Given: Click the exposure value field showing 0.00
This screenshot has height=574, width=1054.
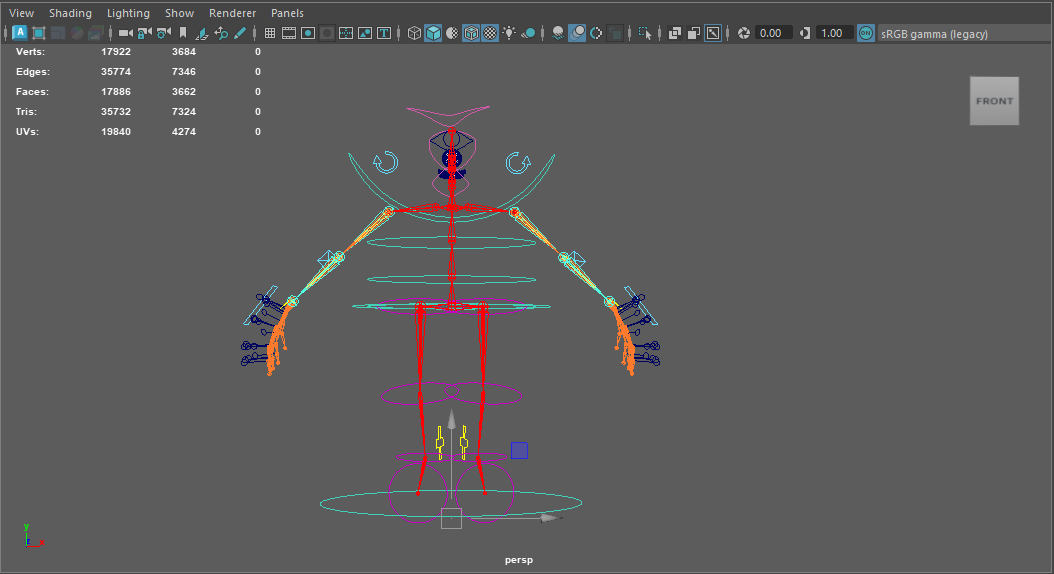Looking at the screenshot, I should [x=771, y=33].
